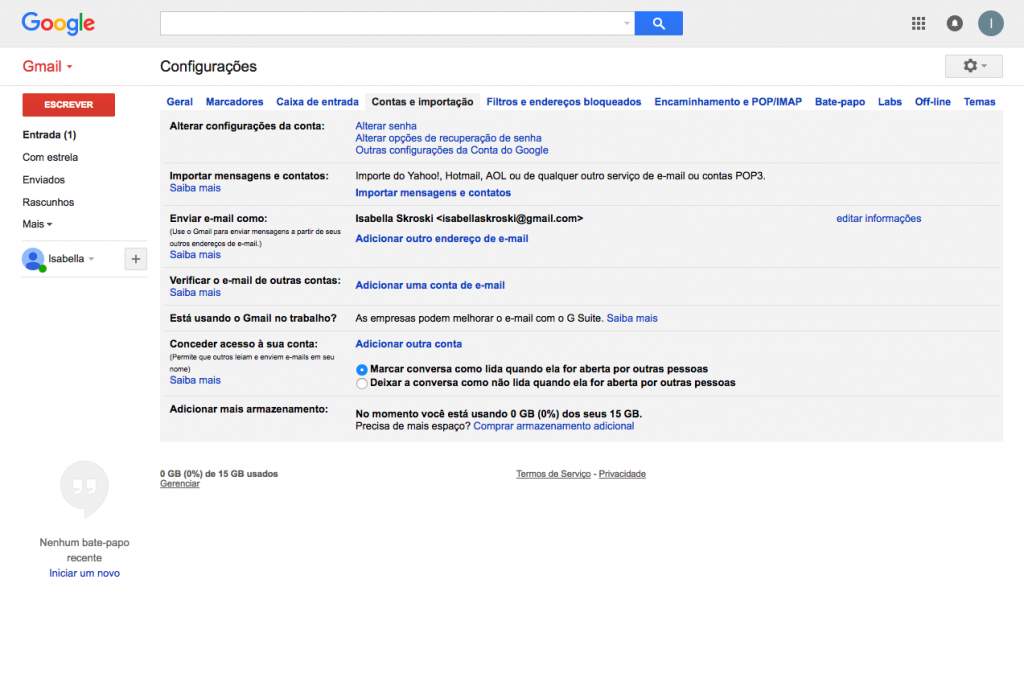Click Adicionar outro endereço de e-mail
The width and height of the screenshot is (1024, 678).
[x=441, y=239]
